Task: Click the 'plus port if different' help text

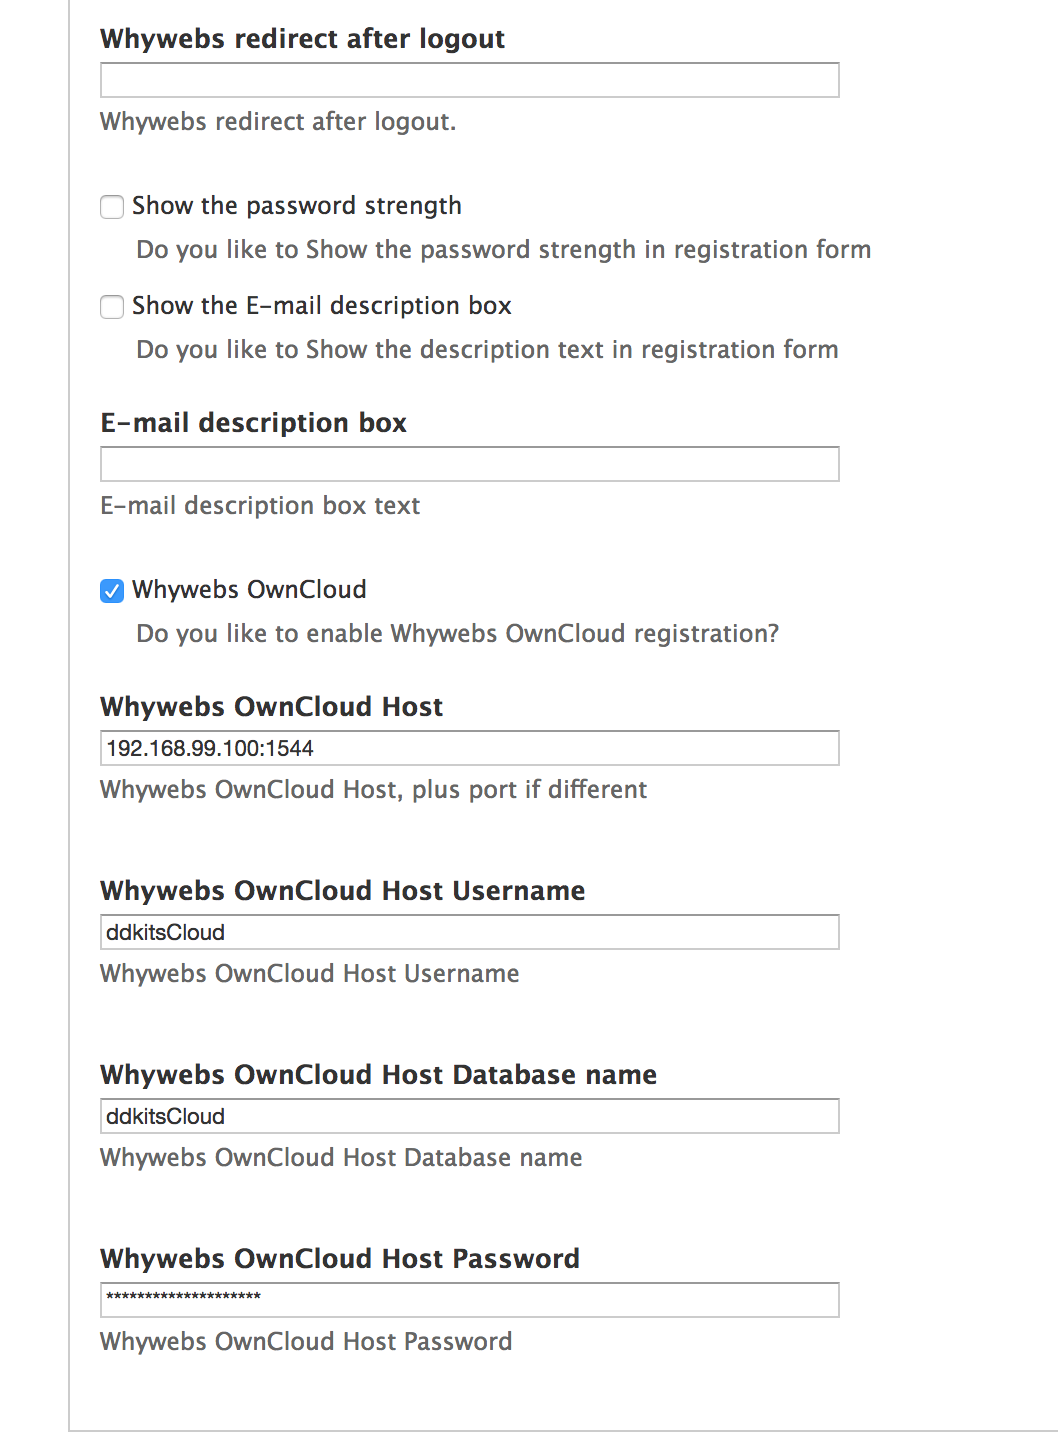Action: tap(529, 790)
